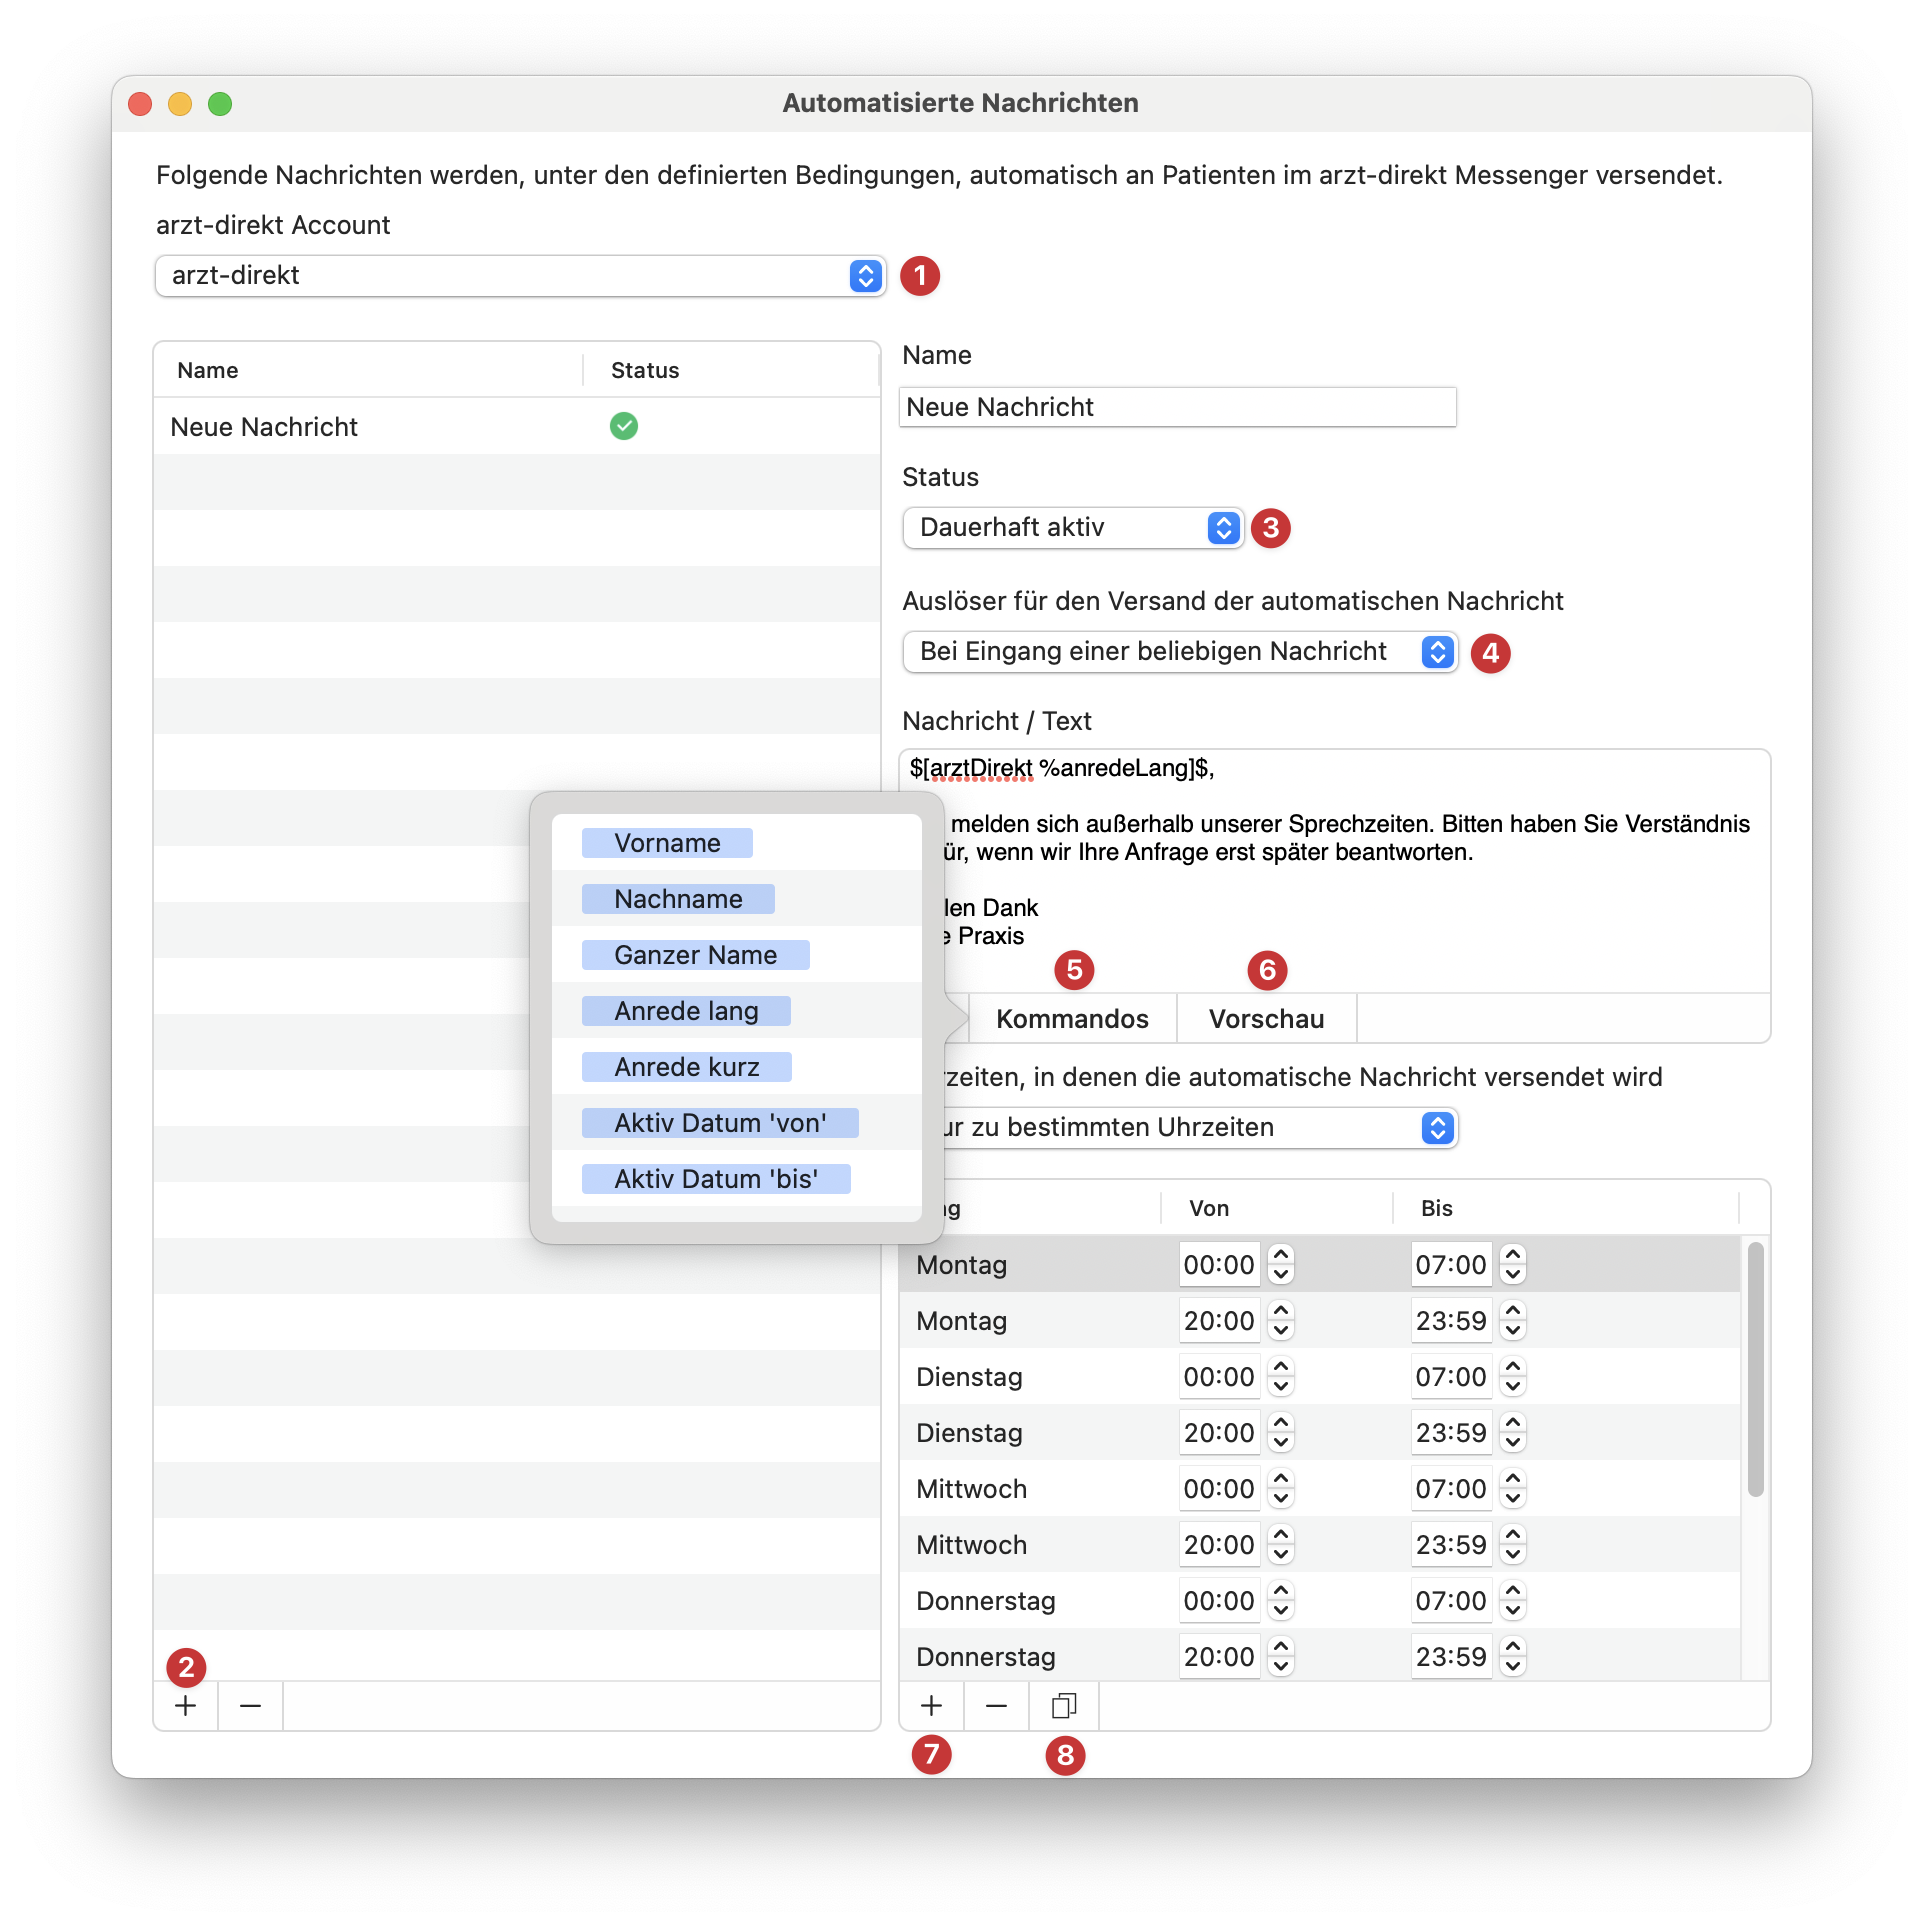Select the second Dienstag row 20:00 Von field
1924x1926 pixels.
point(1219,1433)
